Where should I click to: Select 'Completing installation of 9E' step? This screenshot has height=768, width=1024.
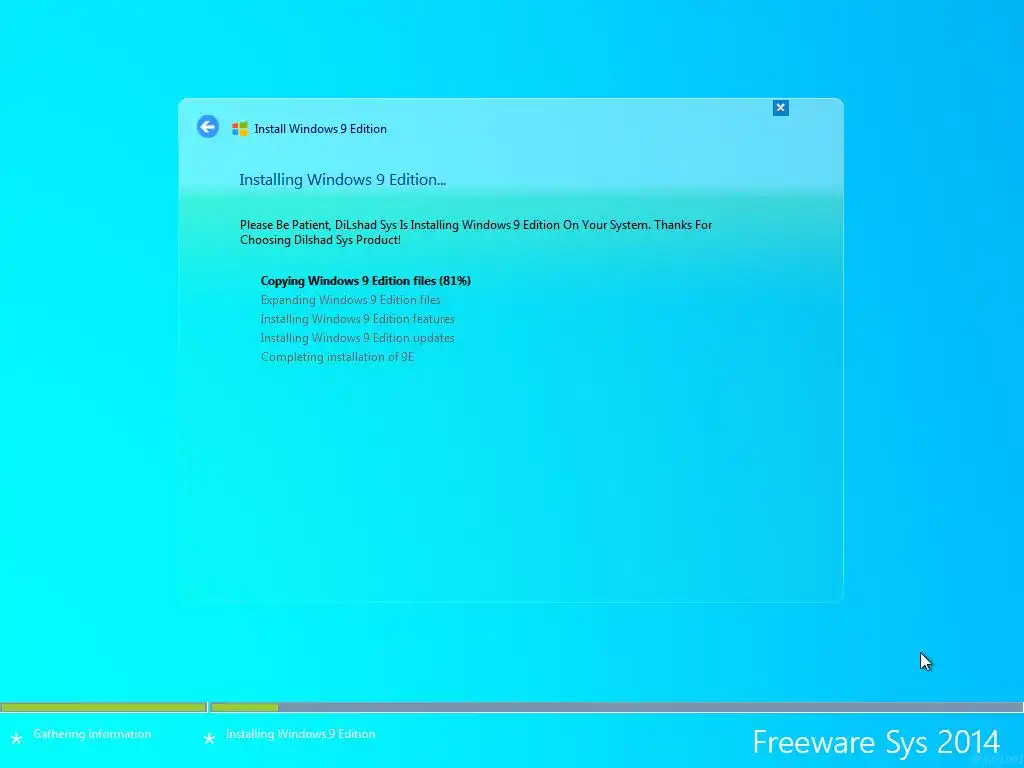coord(338,357)
